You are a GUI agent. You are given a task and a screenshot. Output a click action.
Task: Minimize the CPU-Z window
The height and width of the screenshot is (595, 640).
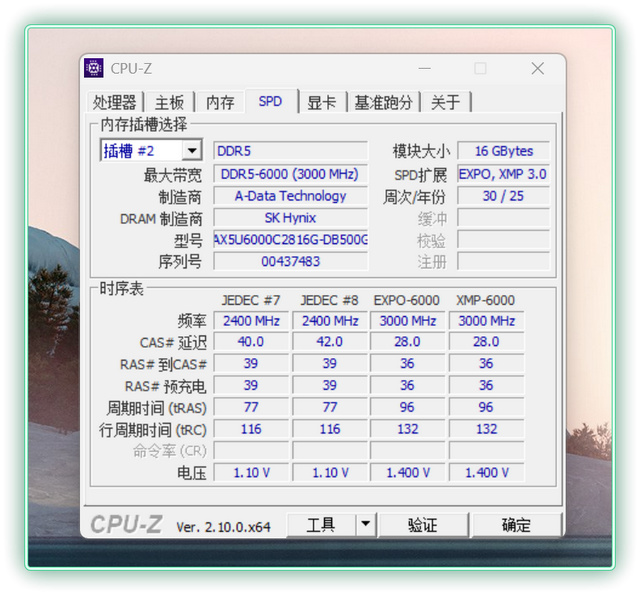(x=424, y=68)
